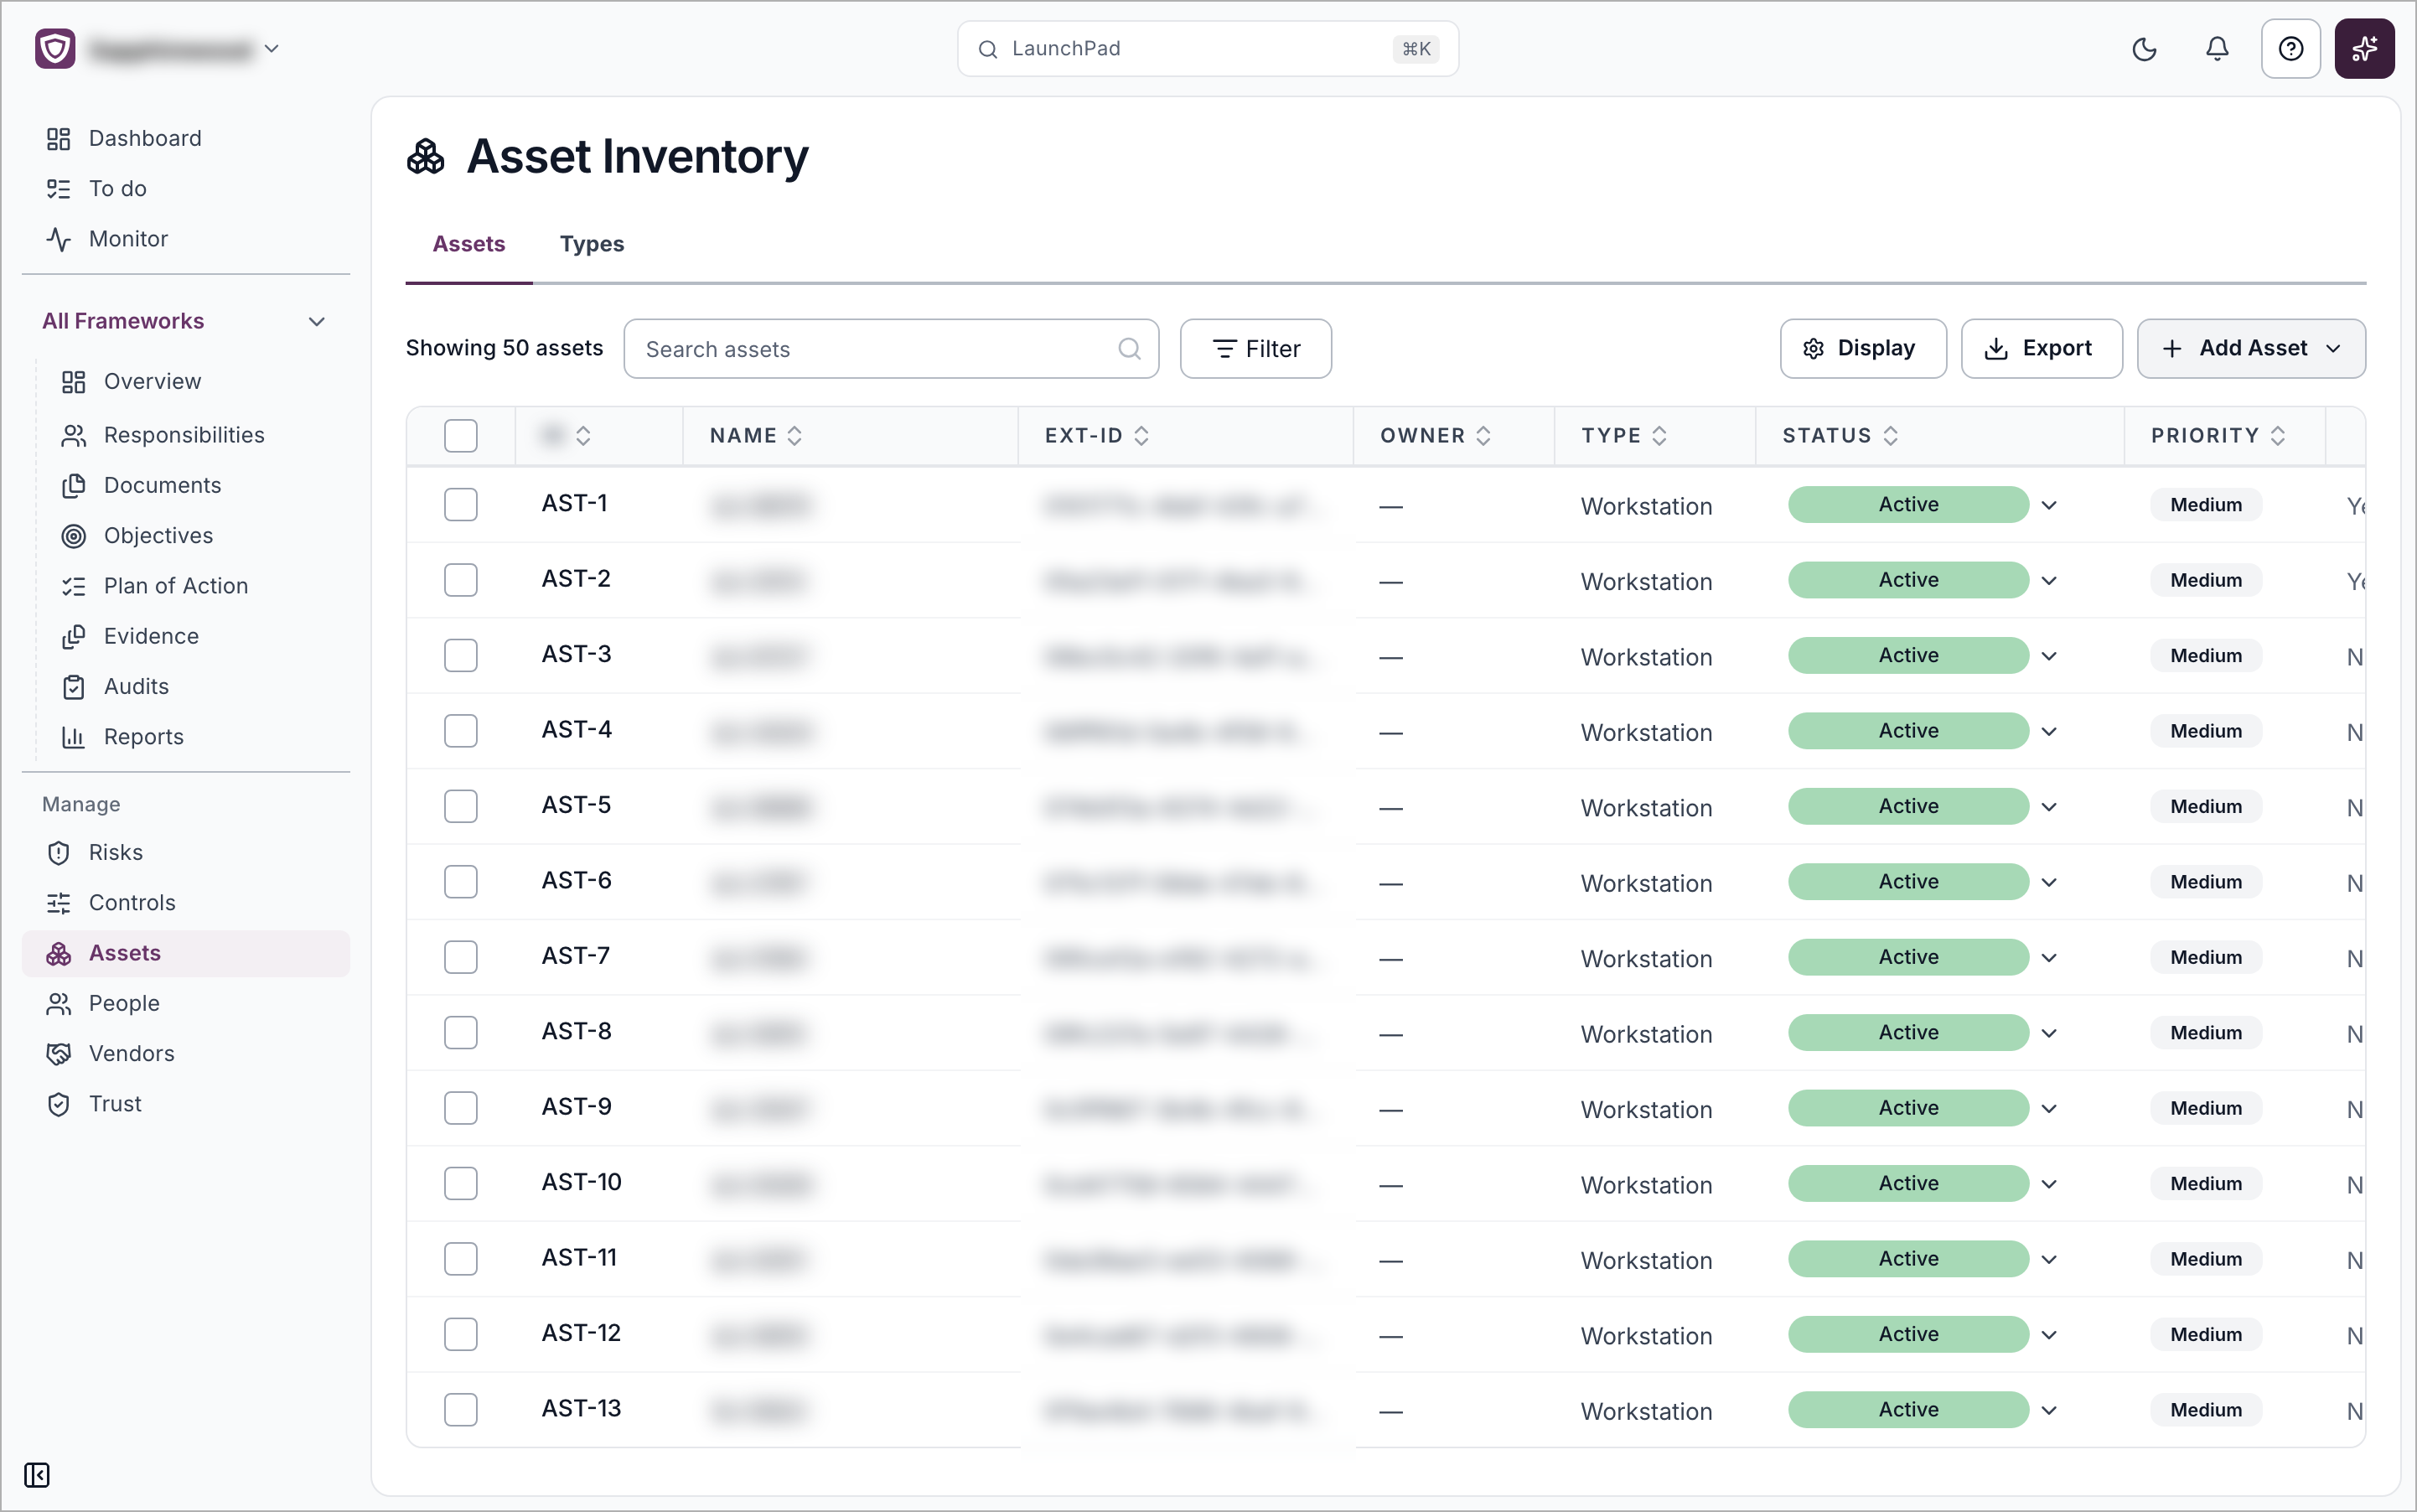Image resolution: width=2417 pixels, height=1512 pixels.
Task: Sort by NAME column arrows
Action: pos(795,436)
